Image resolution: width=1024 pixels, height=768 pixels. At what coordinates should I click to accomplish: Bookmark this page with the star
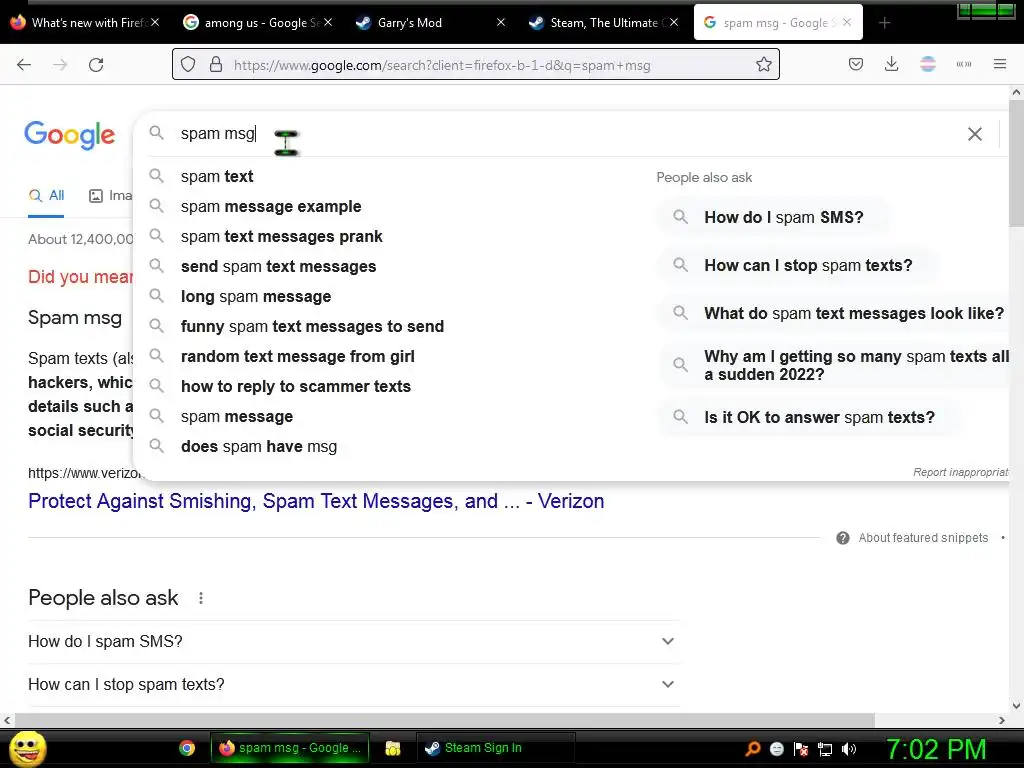coord(763,64)
